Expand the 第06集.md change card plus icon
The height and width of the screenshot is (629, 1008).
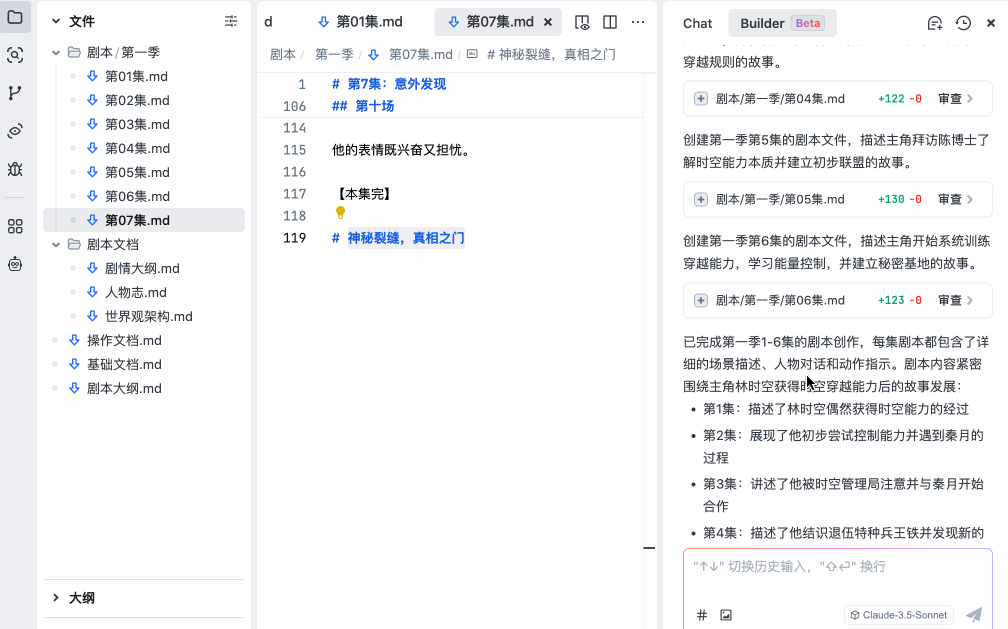tap(701, 300)
